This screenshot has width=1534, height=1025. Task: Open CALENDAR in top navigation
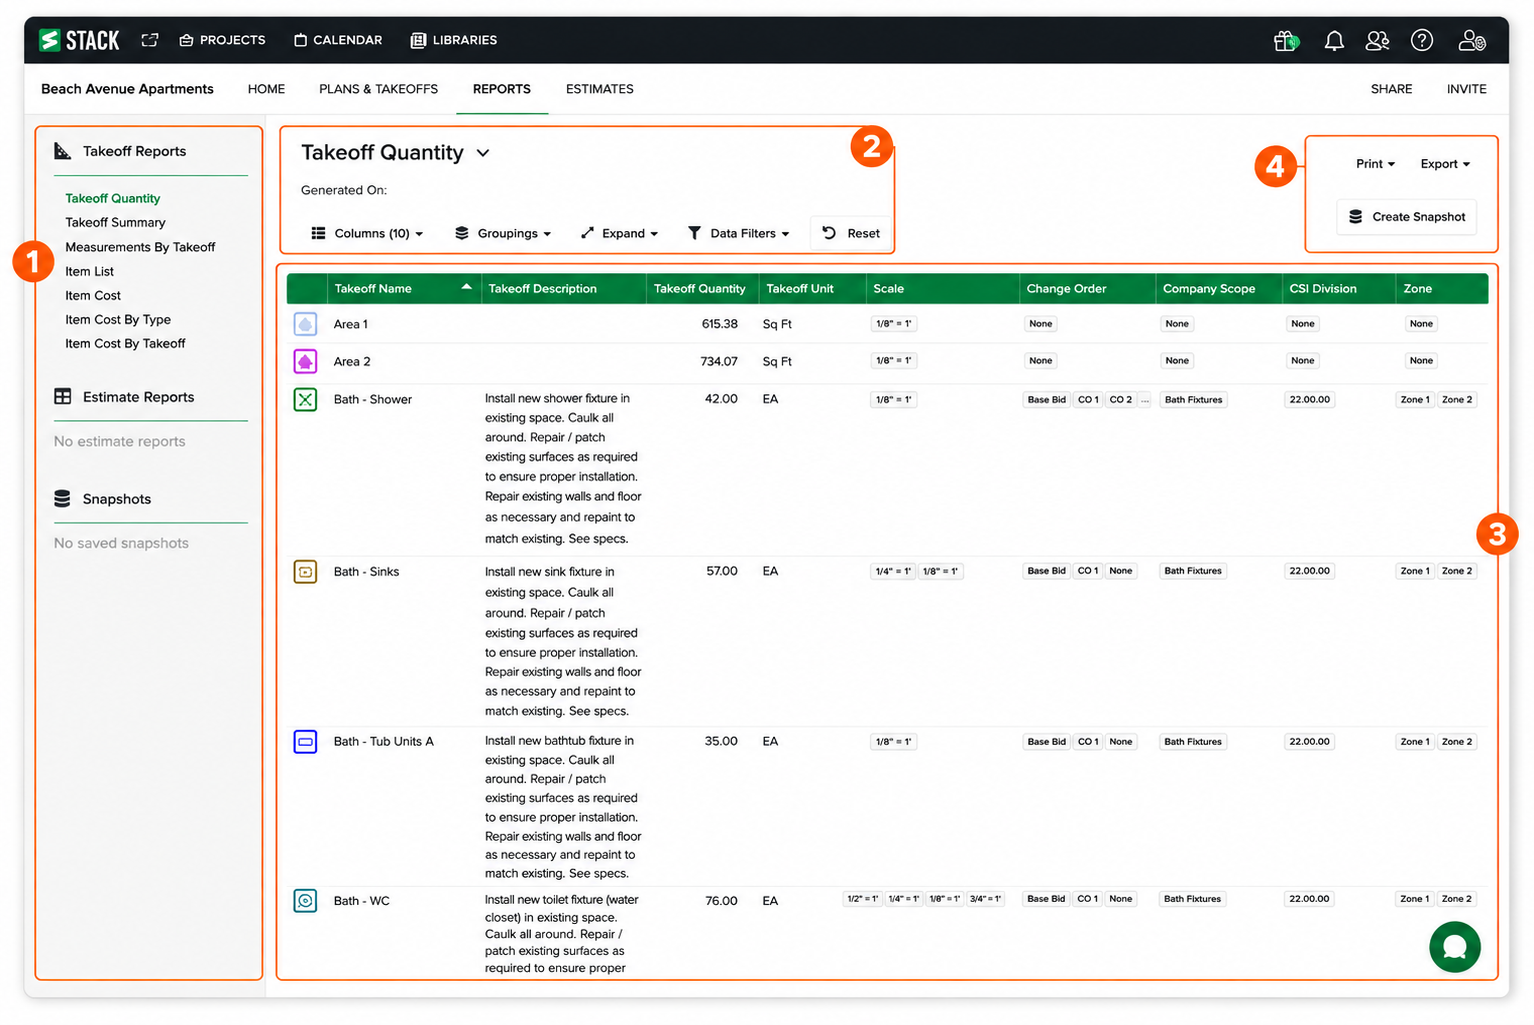click(x=338, y=40)
